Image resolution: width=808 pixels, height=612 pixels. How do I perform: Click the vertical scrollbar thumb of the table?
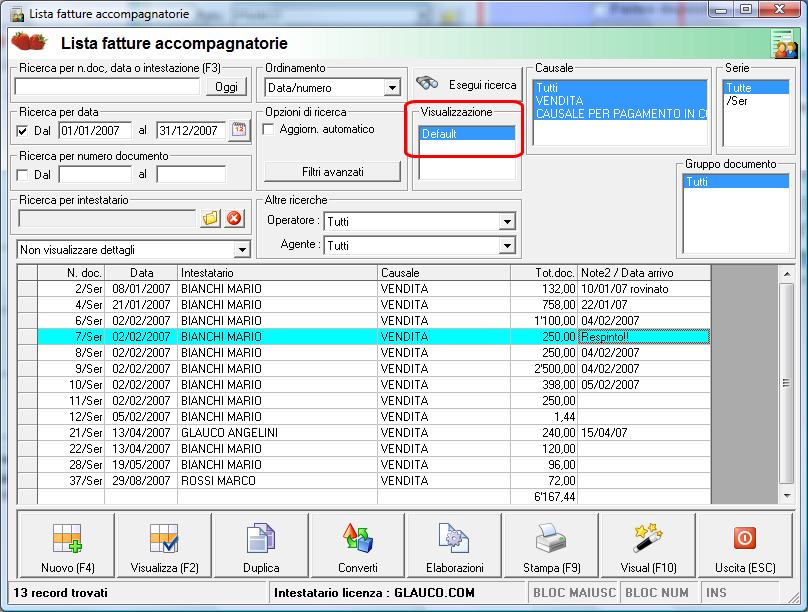(x=786, y=383)
